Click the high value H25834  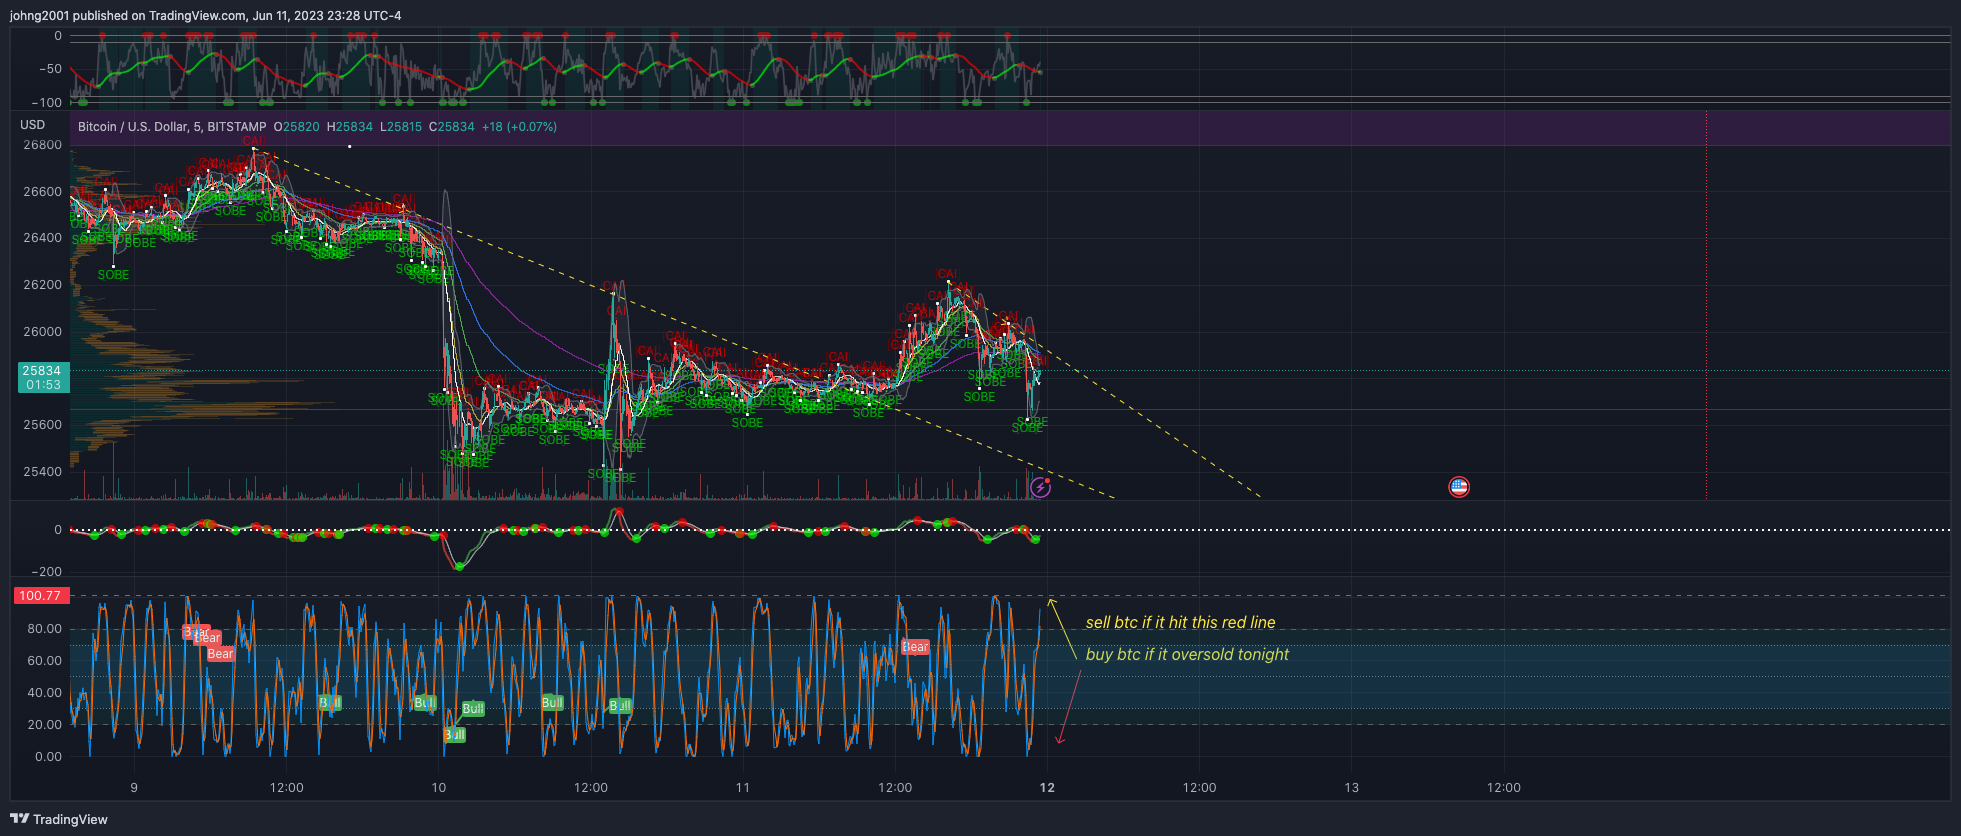point(350,127)
